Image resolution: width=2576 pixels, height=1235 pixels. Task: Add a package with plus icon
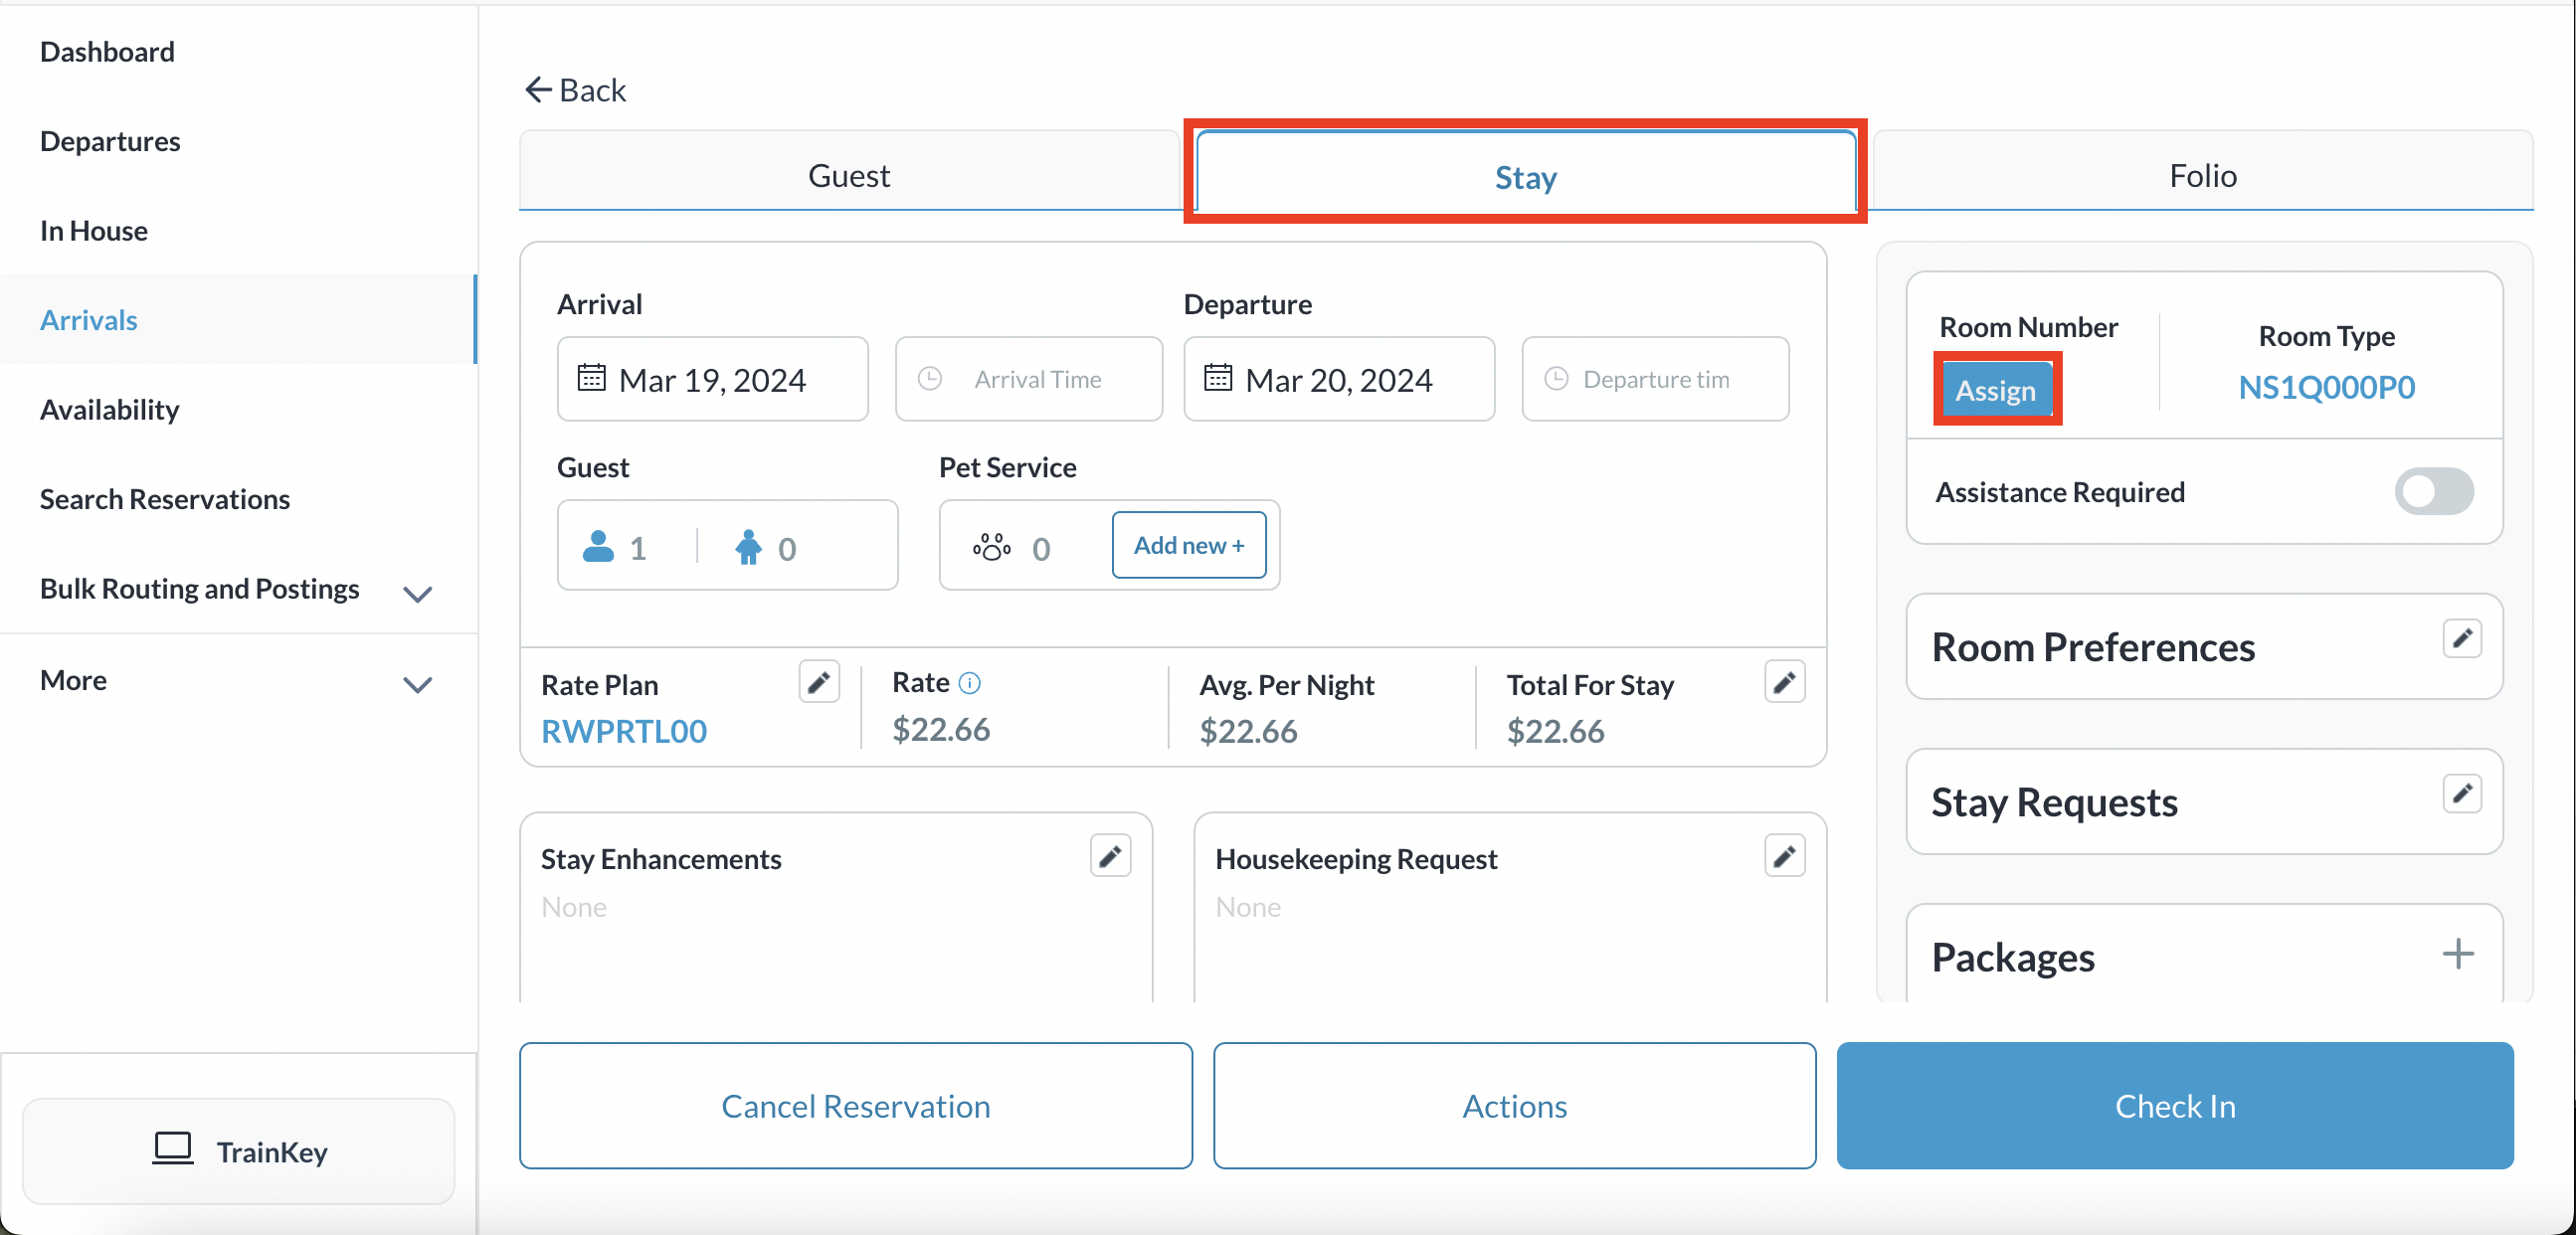click(2457, 954)
